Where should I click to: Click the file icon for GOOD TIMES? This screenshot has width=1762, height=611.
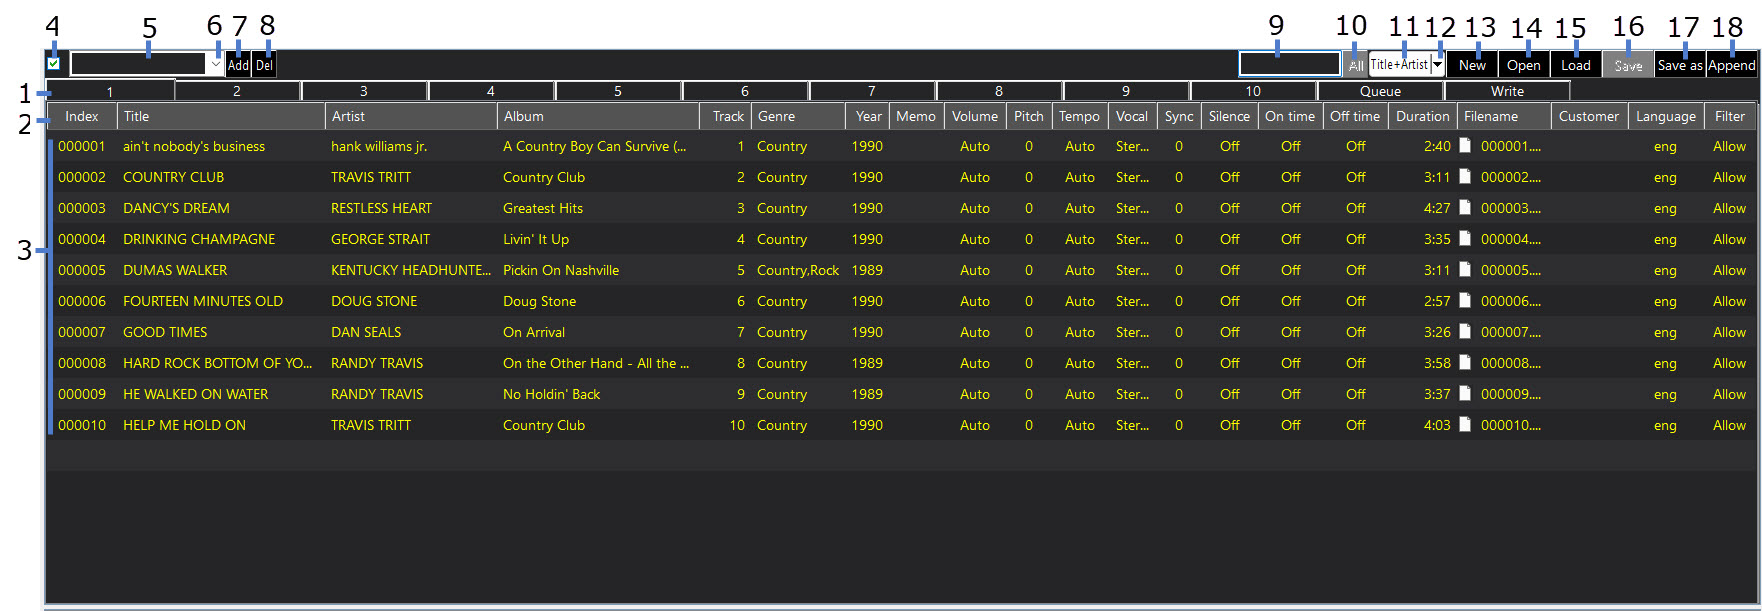pyautogui.click(x=1465, y=332)
